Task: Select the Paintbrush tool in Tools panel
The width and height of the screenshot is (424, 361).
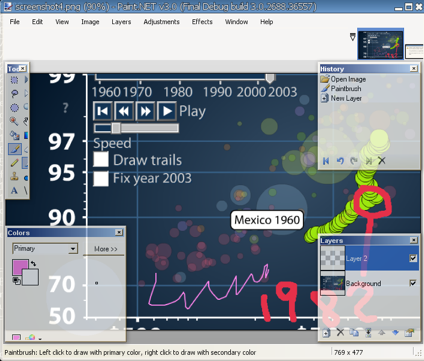Action: coord(14,149)
